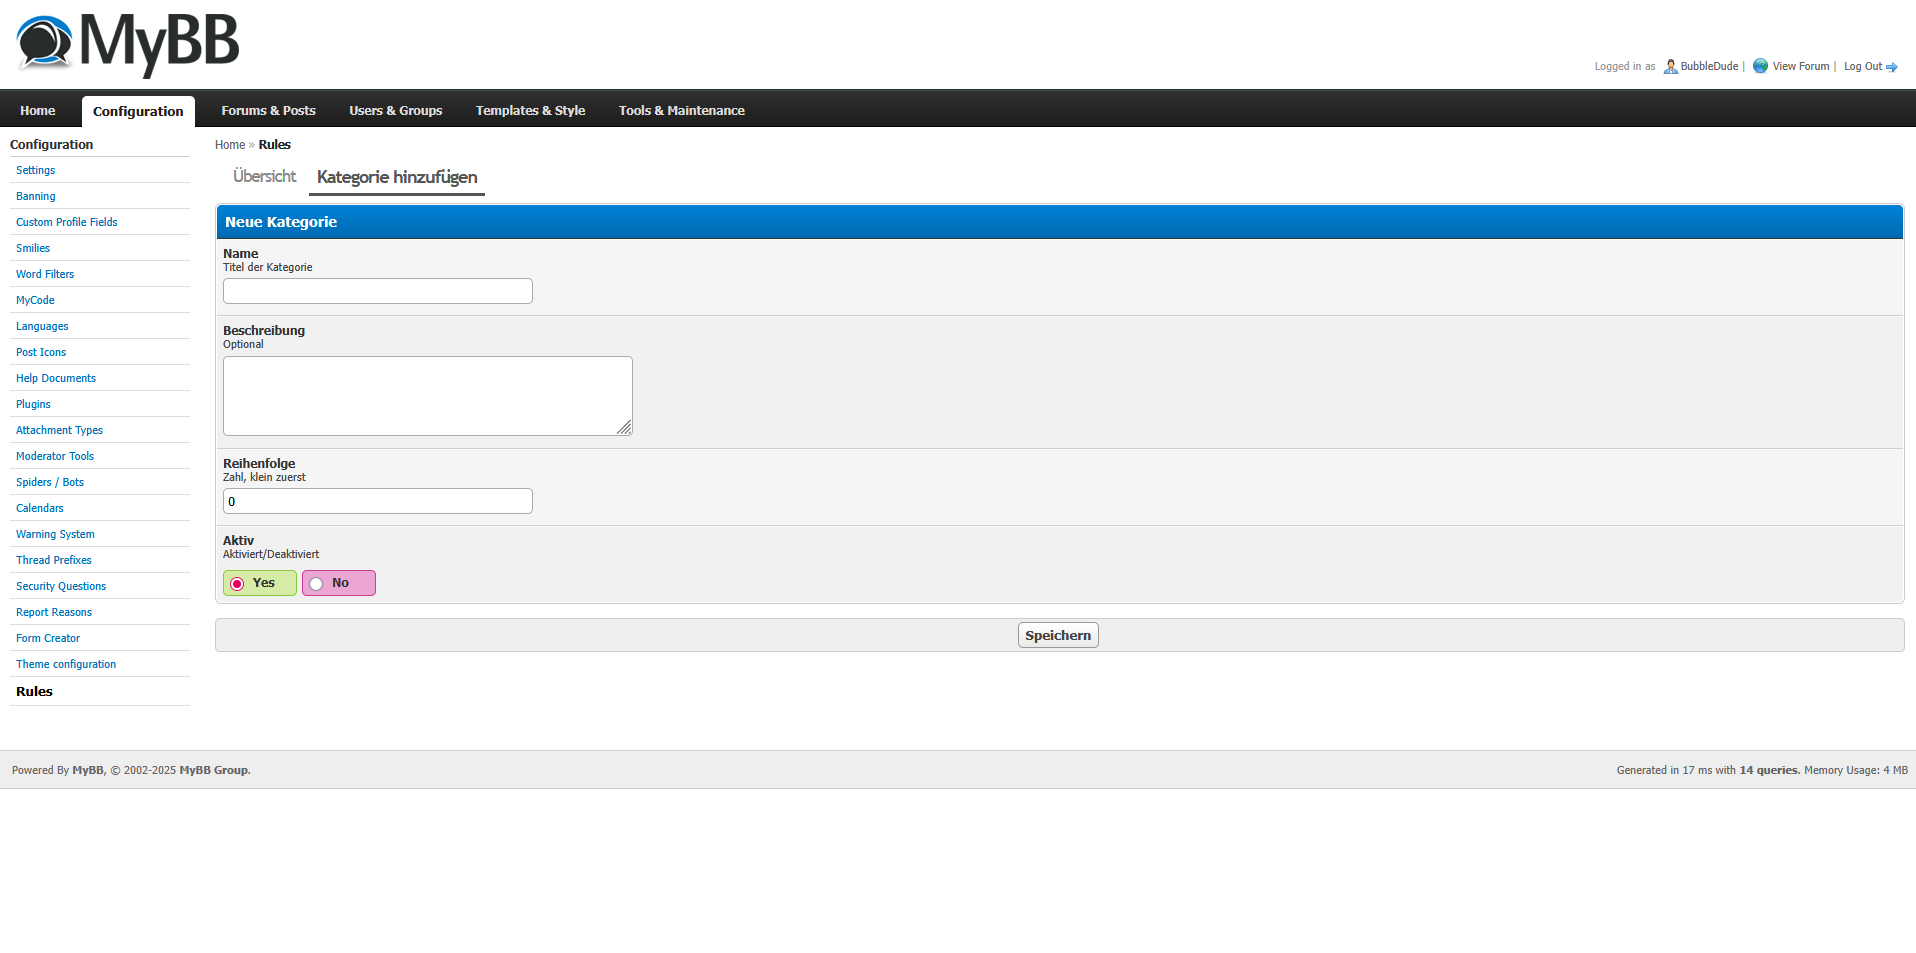
Task: Click the user avatar icon beside BubbleDude
Action: click(1670, 67)
